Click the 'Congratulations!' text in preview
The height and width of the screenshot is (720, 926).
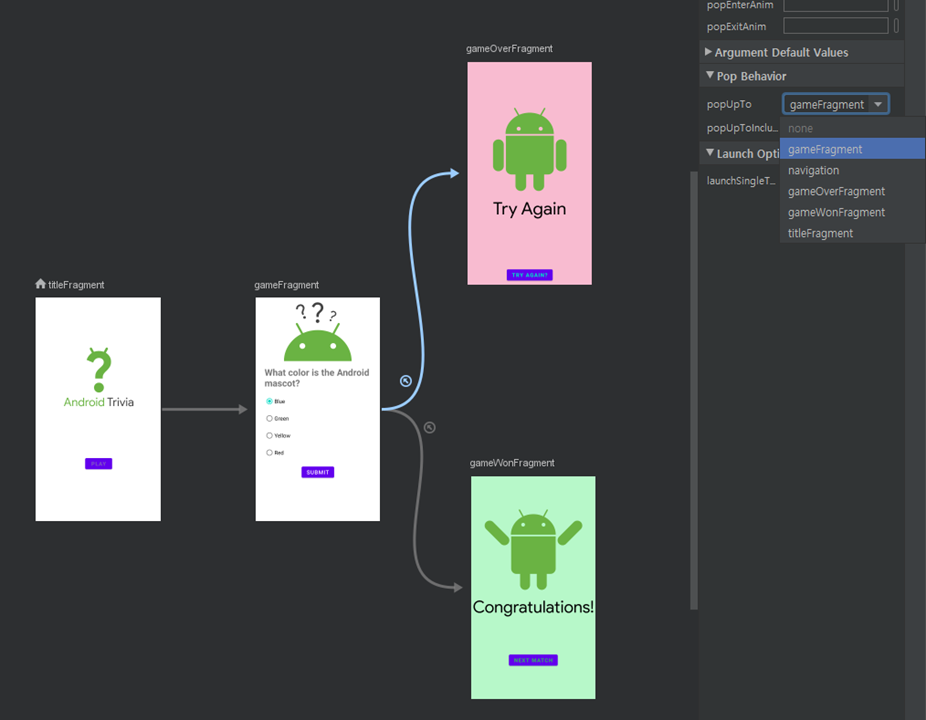533,607
